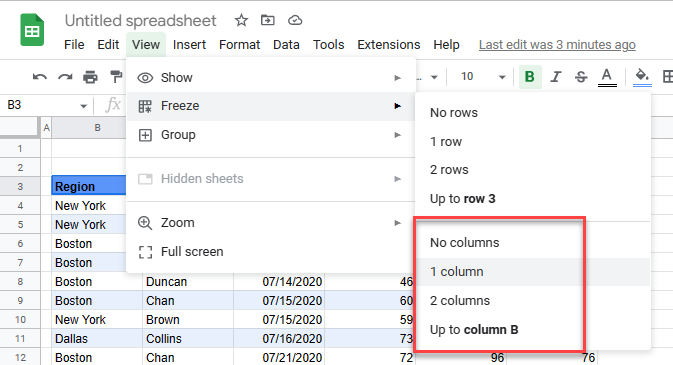Select the 07/16/2020 date cell
The width and height of the screenshot is (673, 365).
tap(279, 339)
